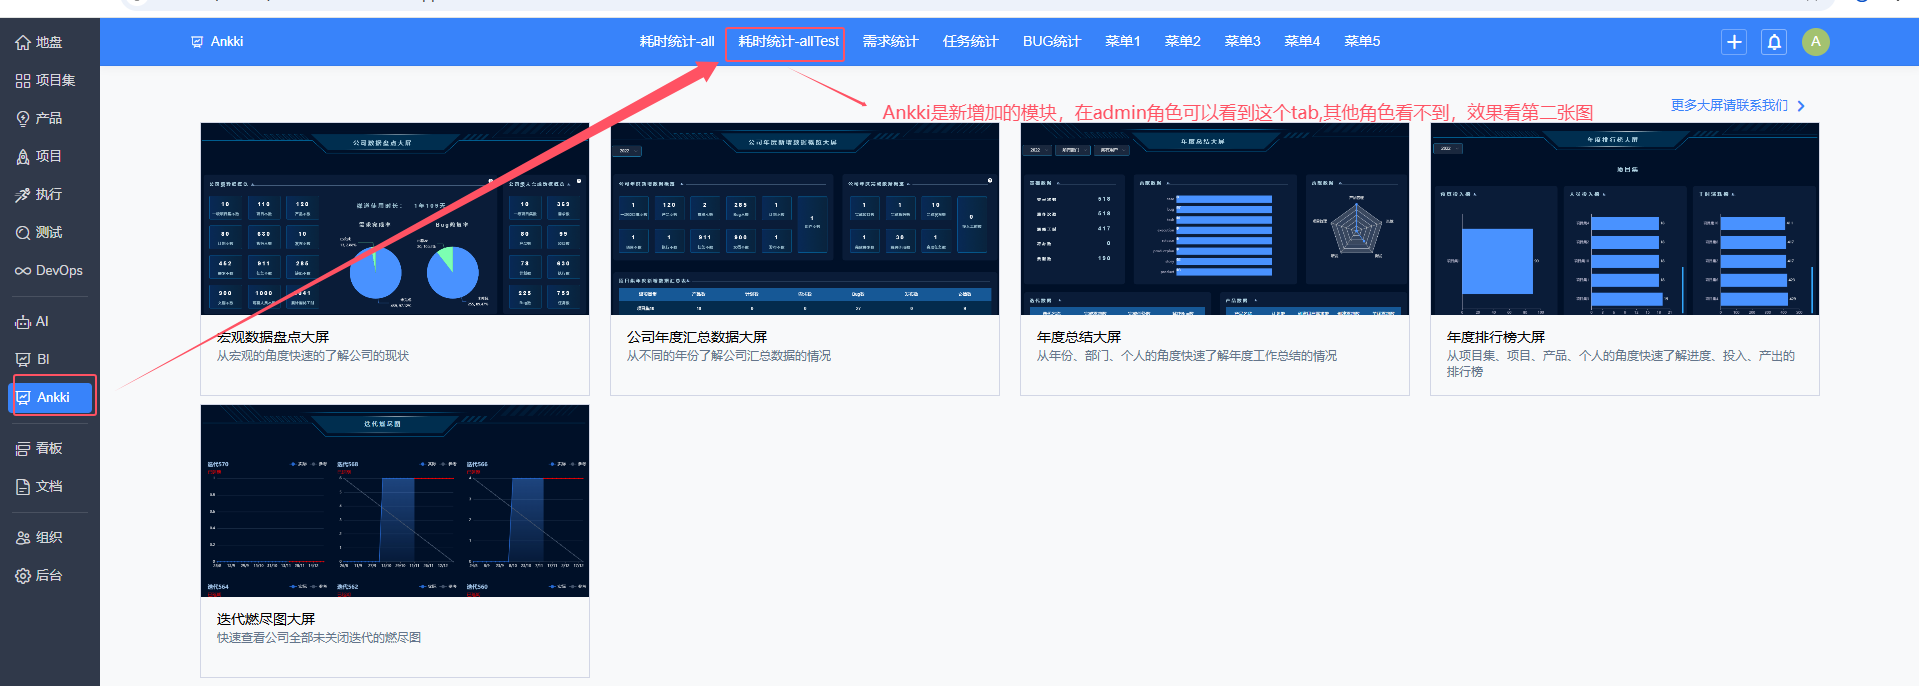Open the notification bell

coord(1774,42)
